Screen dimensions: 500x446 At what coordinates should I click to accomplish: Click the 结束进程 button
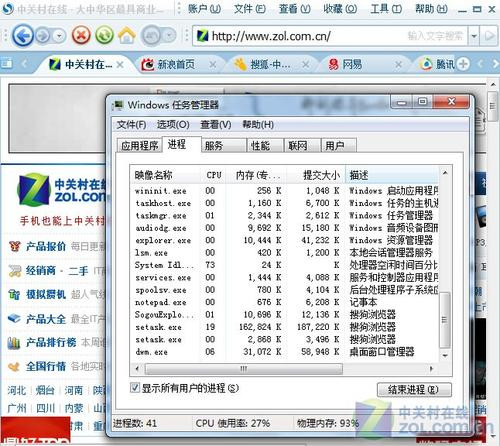(x=414, y=390)
